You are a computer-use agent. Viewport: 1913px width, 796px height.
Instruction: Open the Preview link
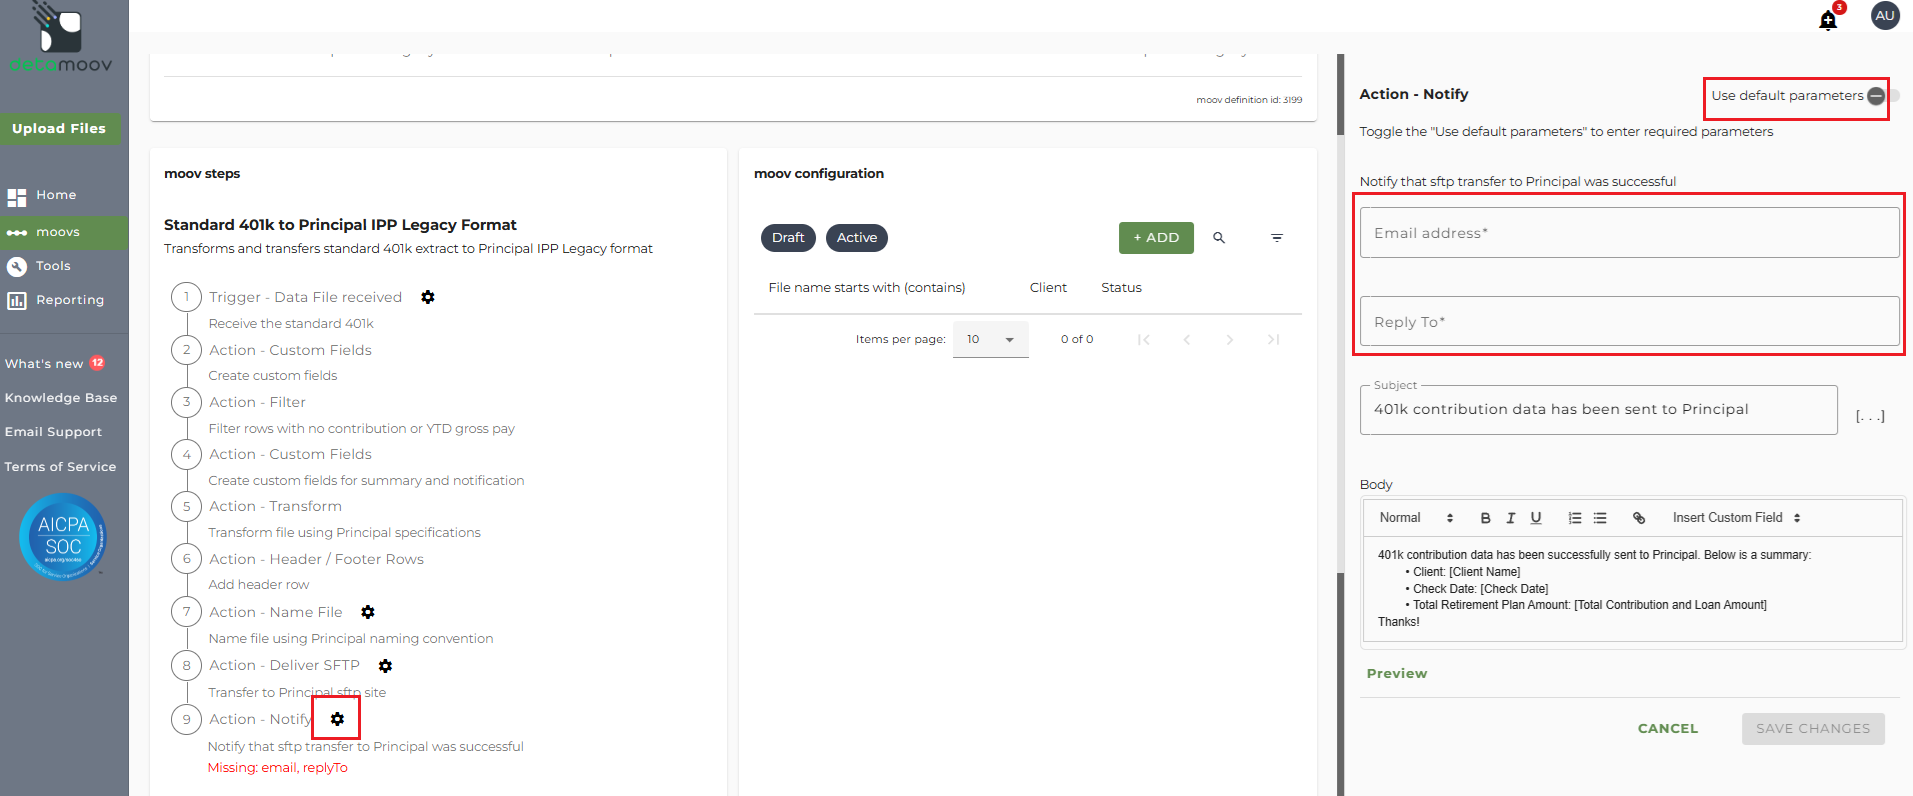1397,674
